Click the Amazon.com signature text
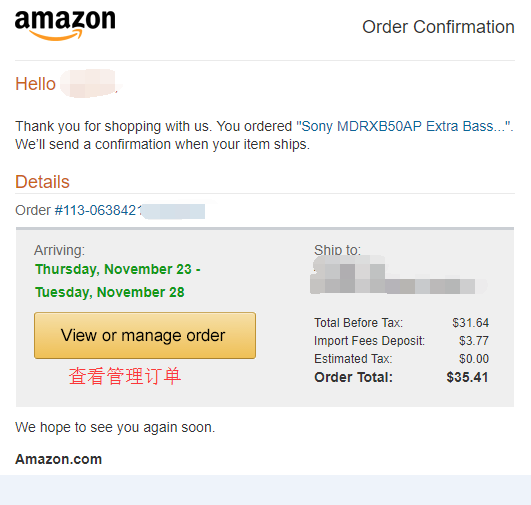The height and width of the screenshot is (505, 531). click(59, 459)
